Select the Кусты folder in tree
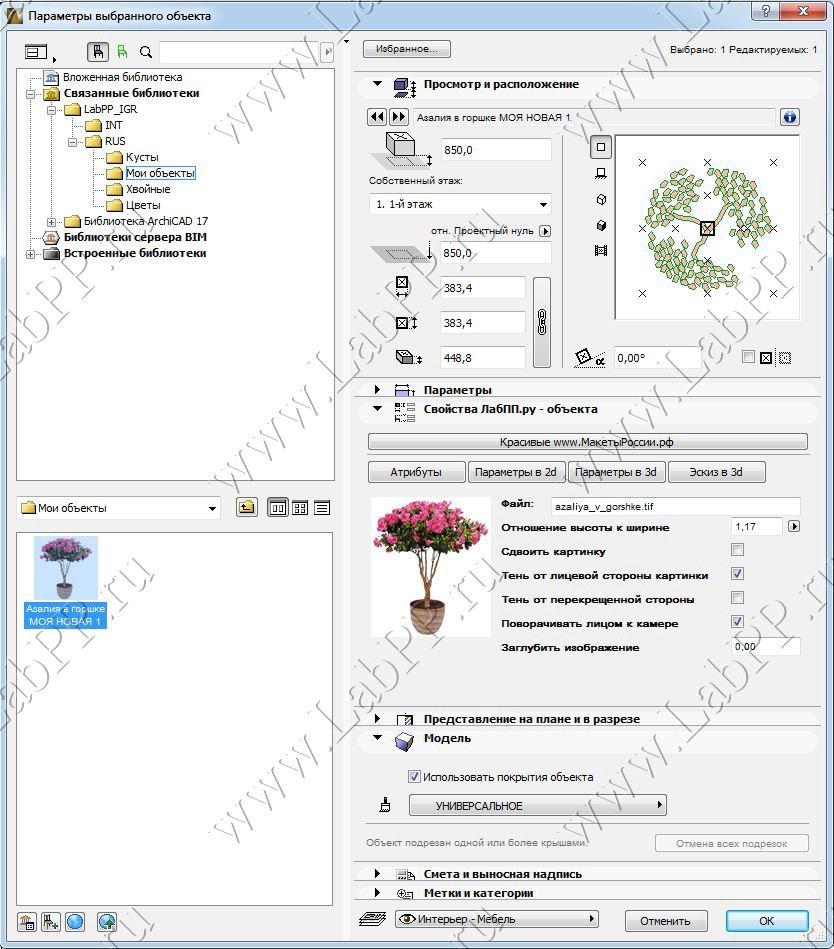 point(142,157)
